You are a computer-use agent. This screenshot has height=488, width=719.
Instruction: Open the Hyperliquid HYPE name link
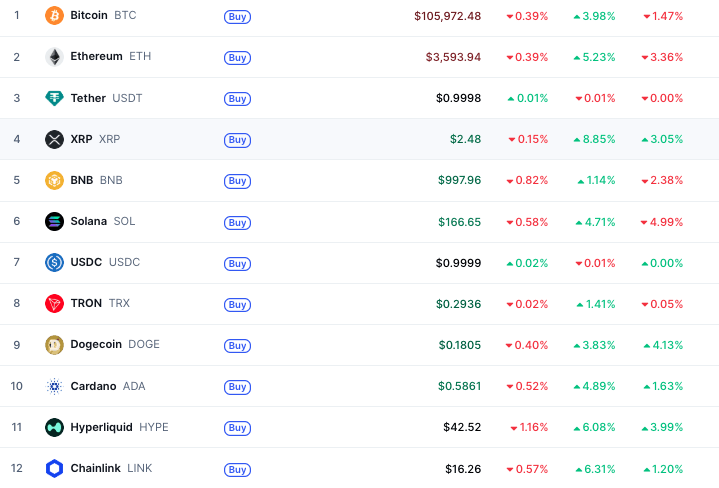(x=101, y=427)
